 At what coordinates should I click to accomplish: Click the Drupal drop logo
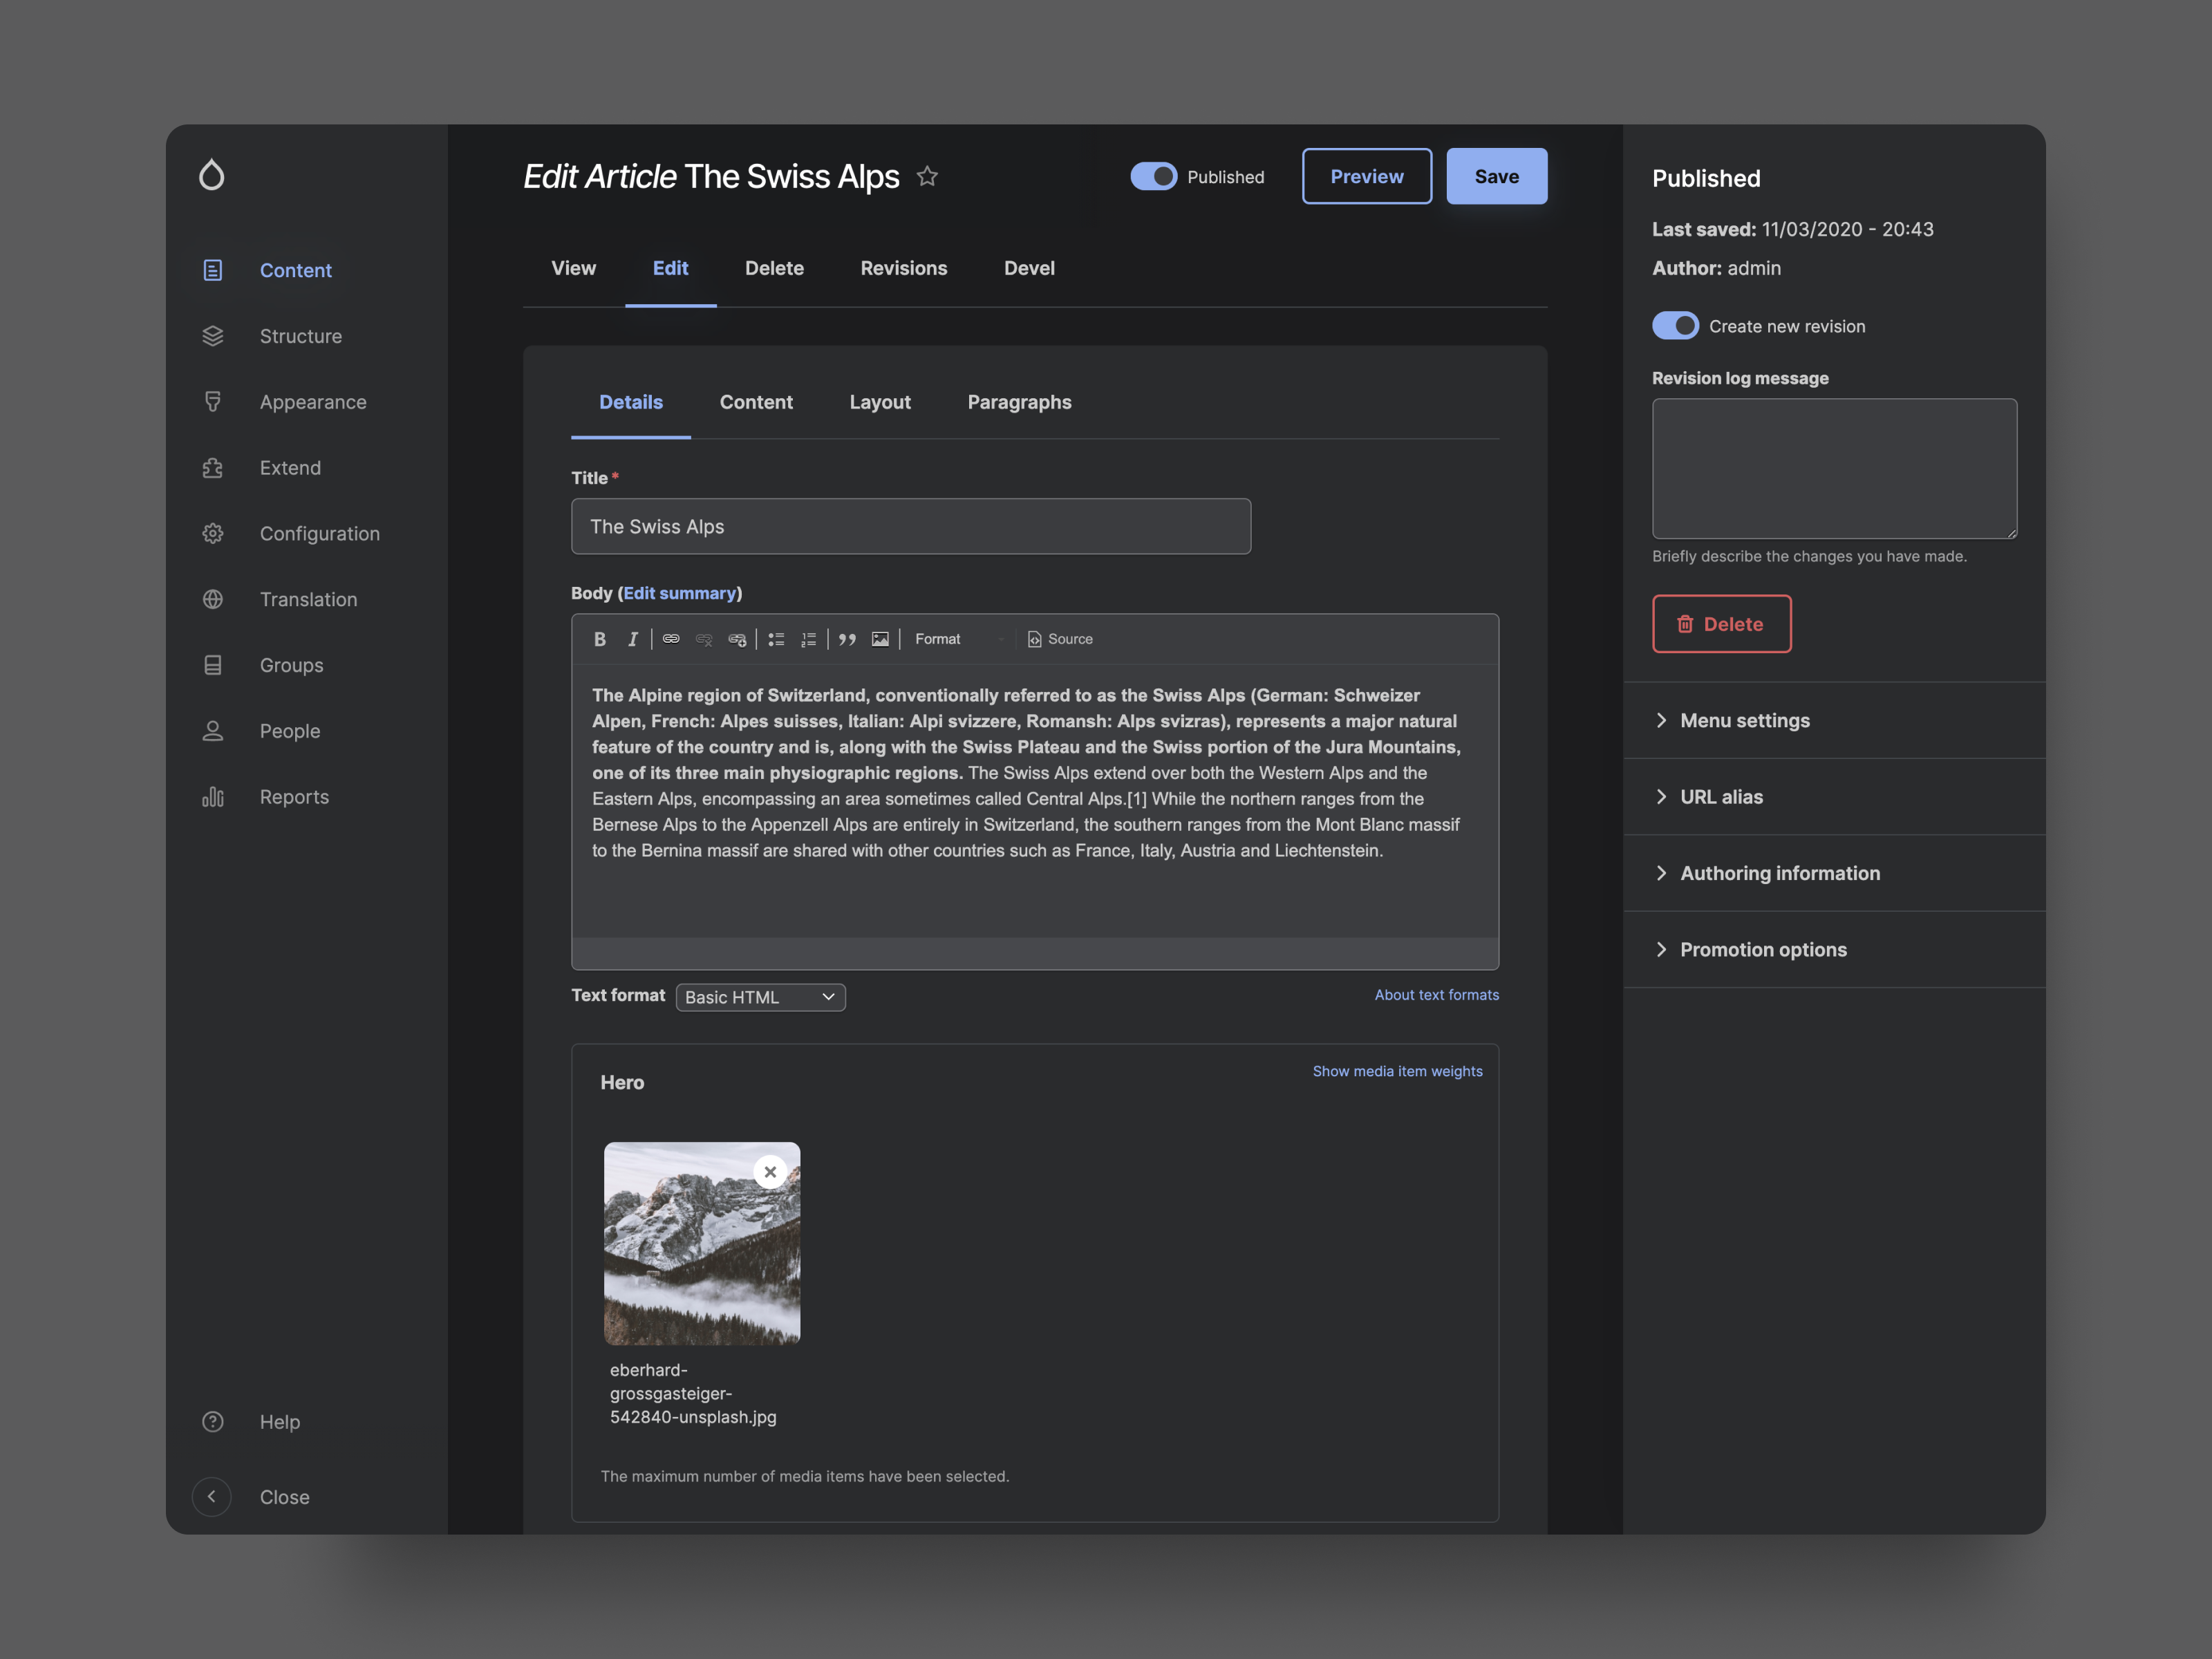coord(211,174)
